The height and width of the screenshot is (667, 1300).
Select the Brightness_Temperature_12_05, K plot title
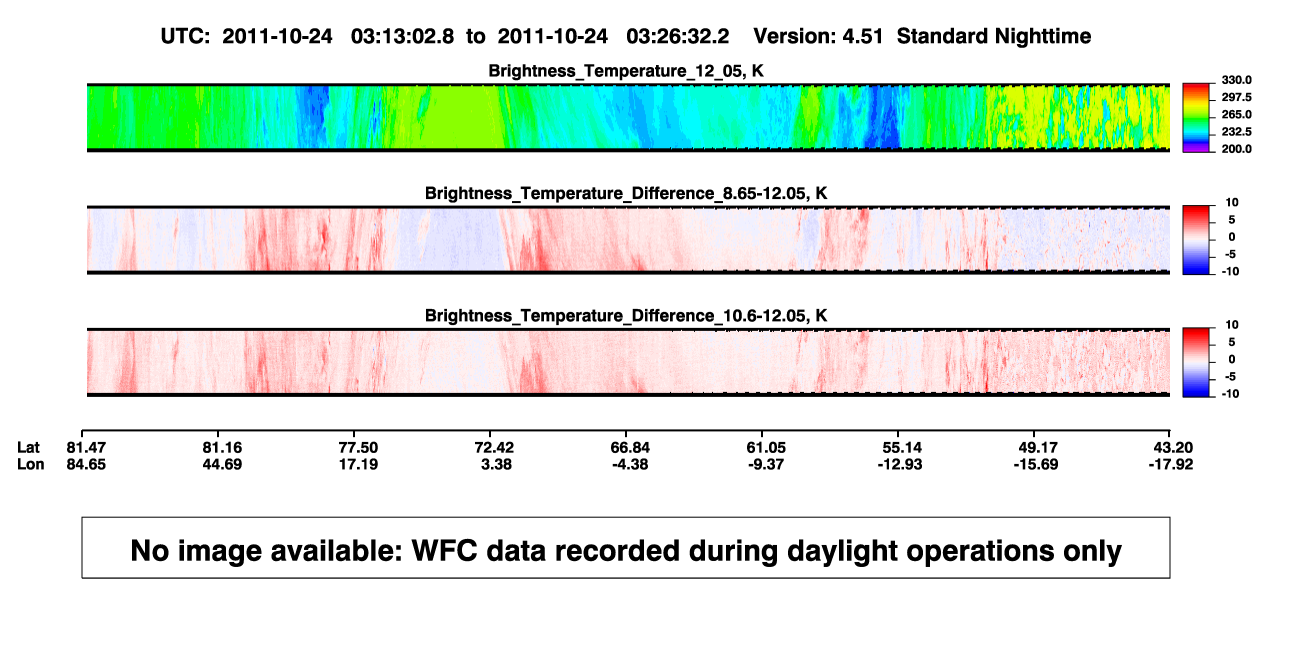click(x=626, y=71)
